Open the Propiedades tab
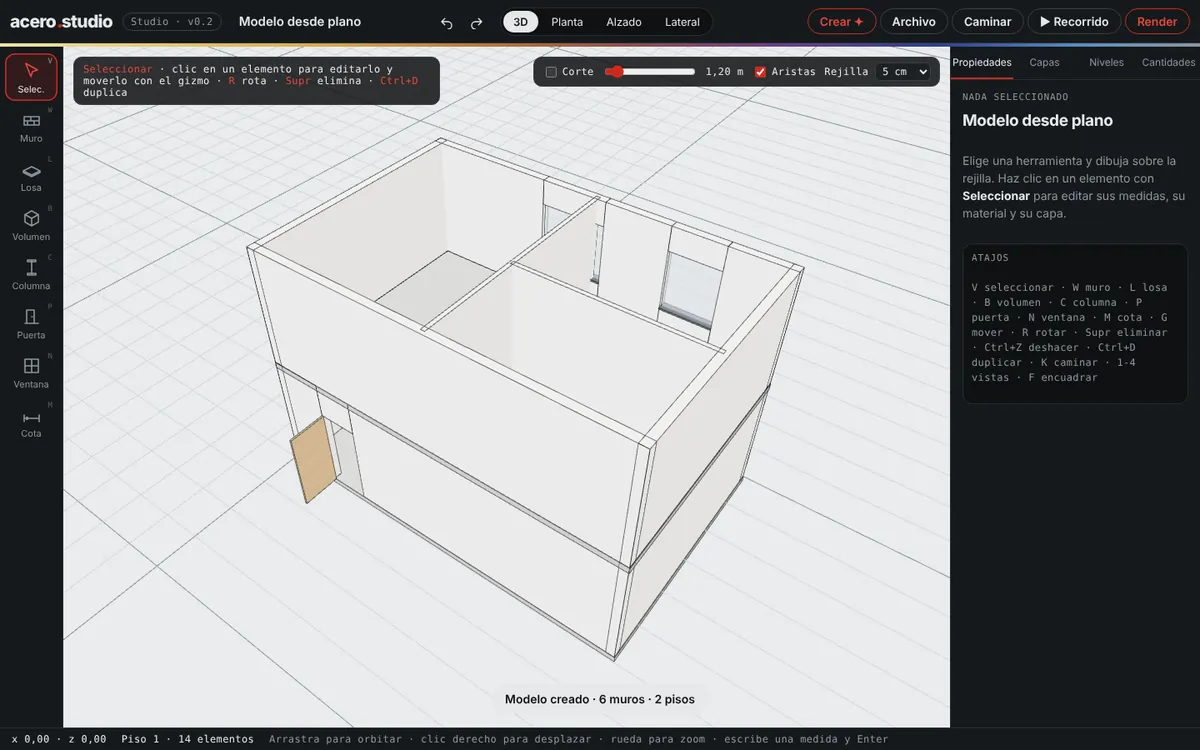This screenshot has width=1200, height=750. [982, 62]
